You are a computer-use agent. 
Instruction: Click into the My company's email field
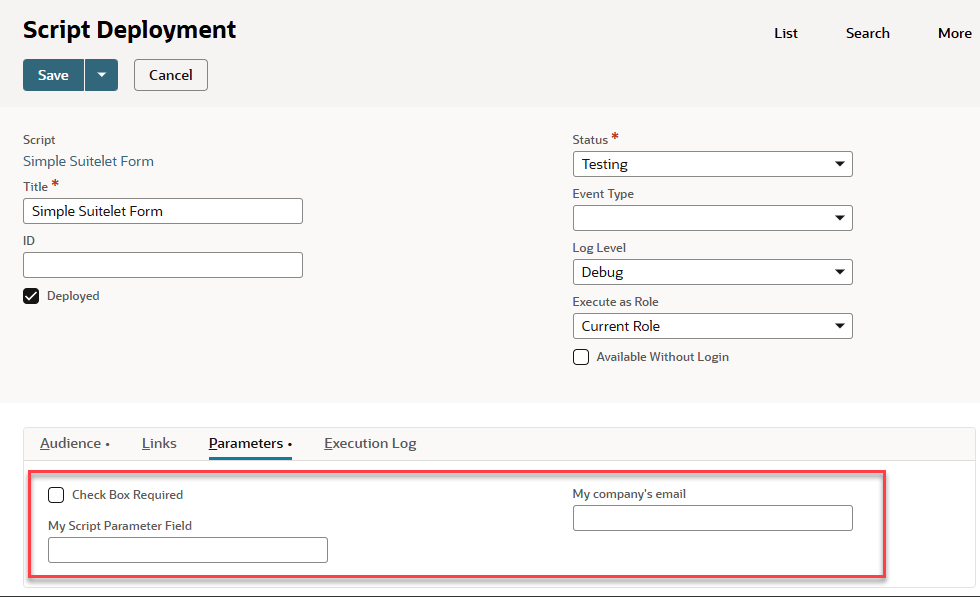[x=712, y=518]
